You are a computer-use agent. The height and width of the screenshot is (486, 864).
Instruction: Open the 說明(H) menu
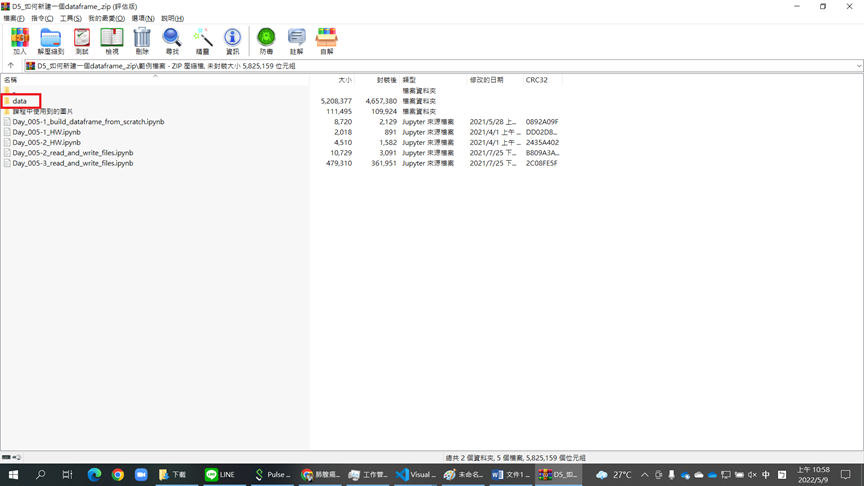(x=172, y=18)
